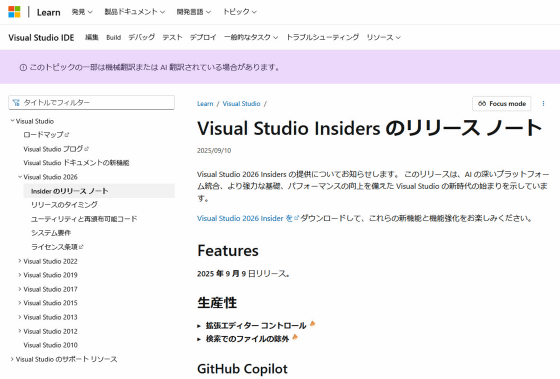The image size is (560, 379).
Task: Click the Microsoft logo icon
Action: (x=14, y=12)
